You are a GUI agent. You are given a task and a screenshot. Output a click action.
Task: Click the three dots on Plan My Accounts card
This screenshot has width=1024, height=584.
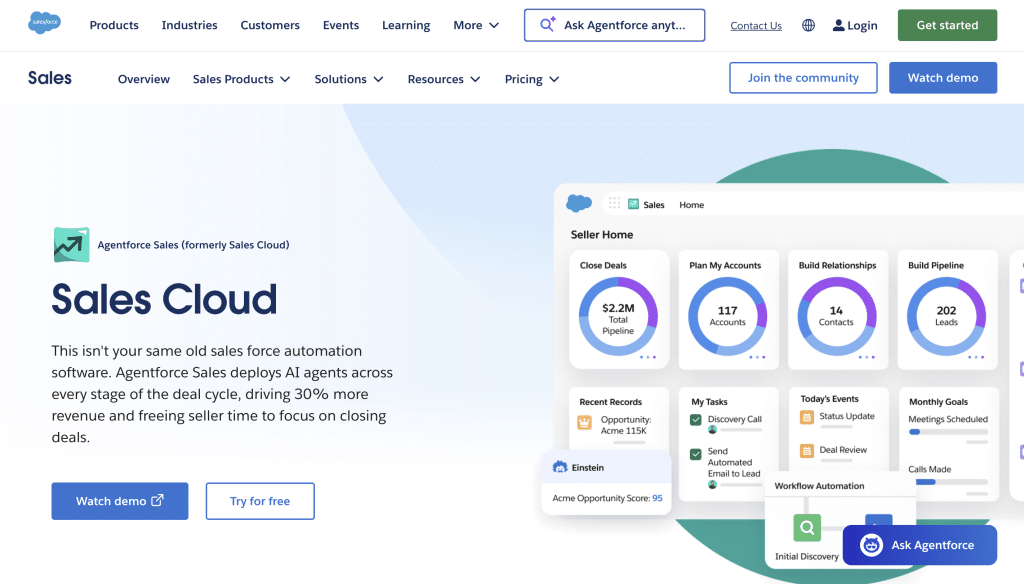click(757, 357)
